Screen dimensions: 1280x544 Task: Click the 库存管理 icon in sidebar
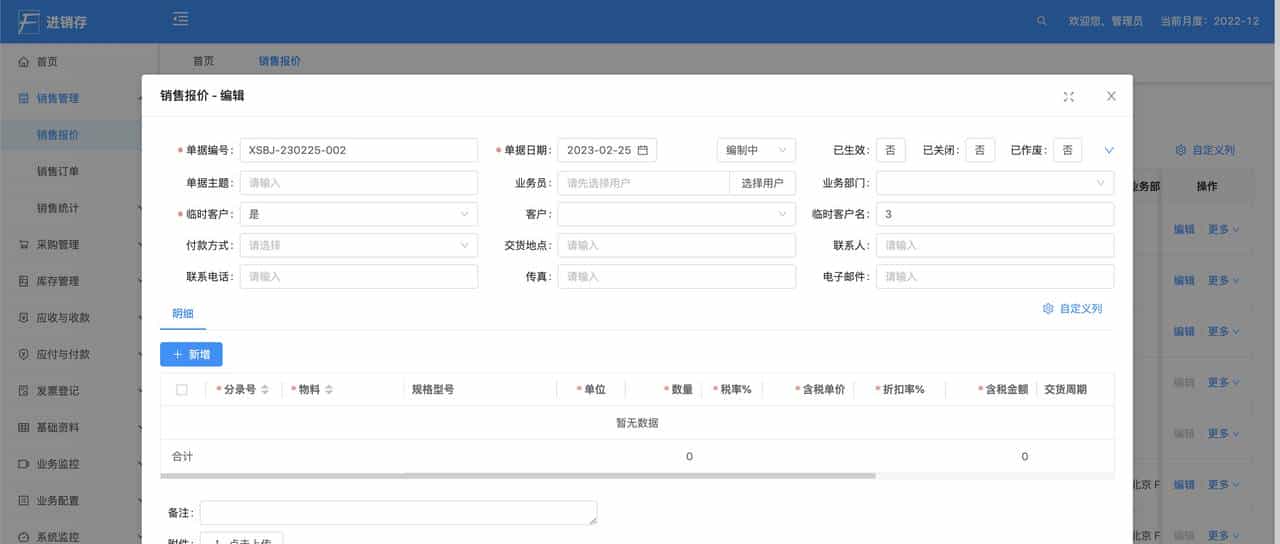24,281
